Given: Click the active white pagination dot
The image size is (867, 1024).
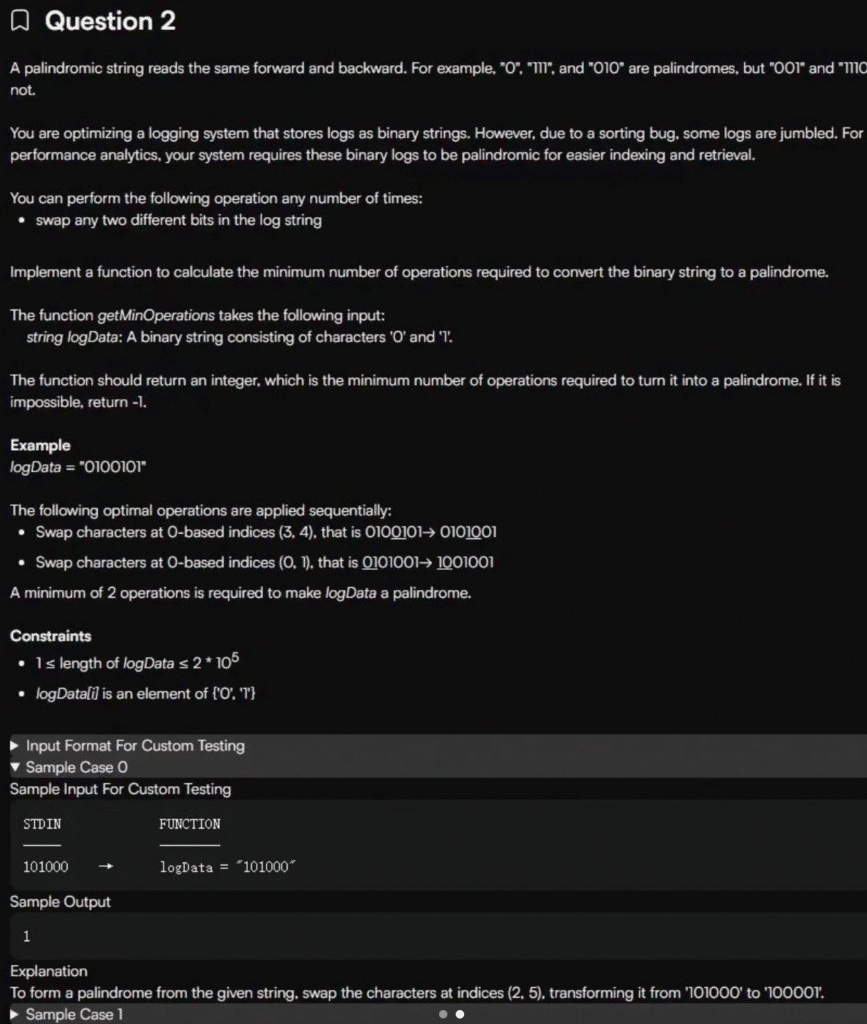Looking at the screenshot, I should click(460, 1014).
